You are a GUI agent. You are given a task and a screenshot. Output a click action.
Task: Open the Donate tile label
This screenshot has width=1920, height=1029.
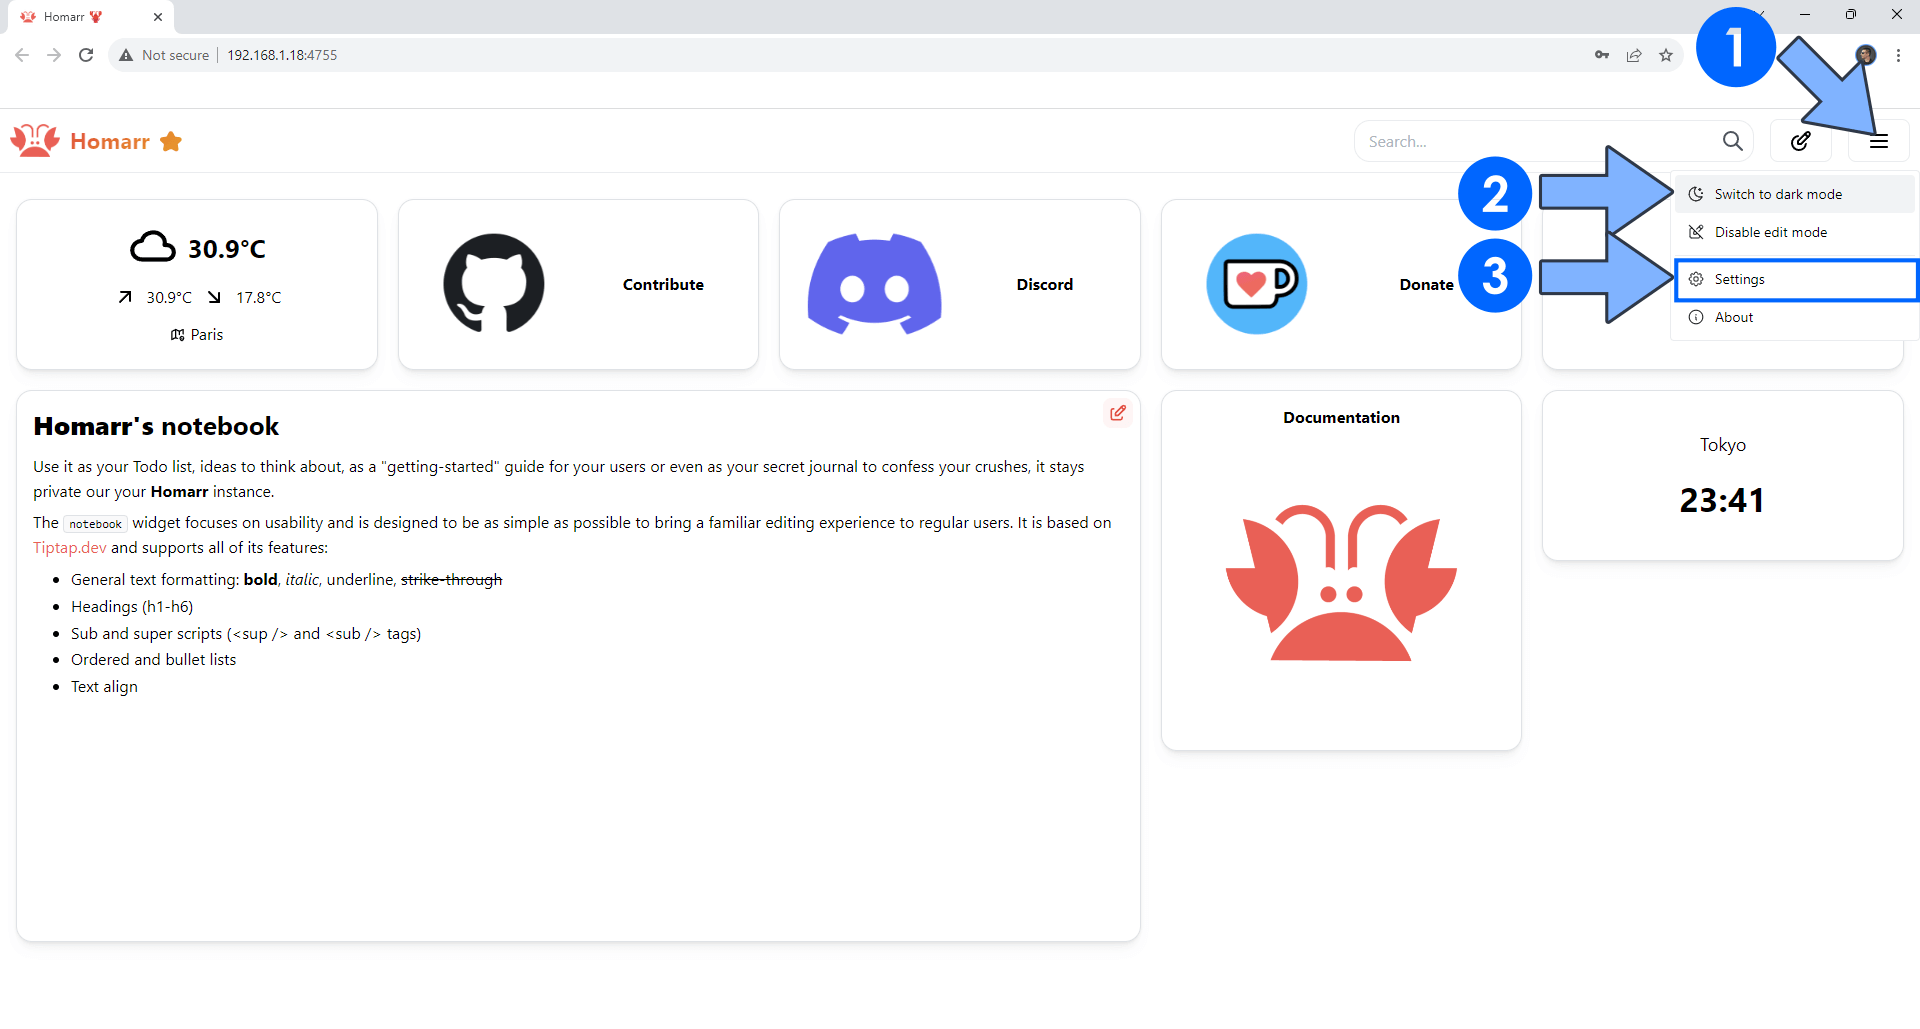pyautogui.click(x=1426, y=285)
